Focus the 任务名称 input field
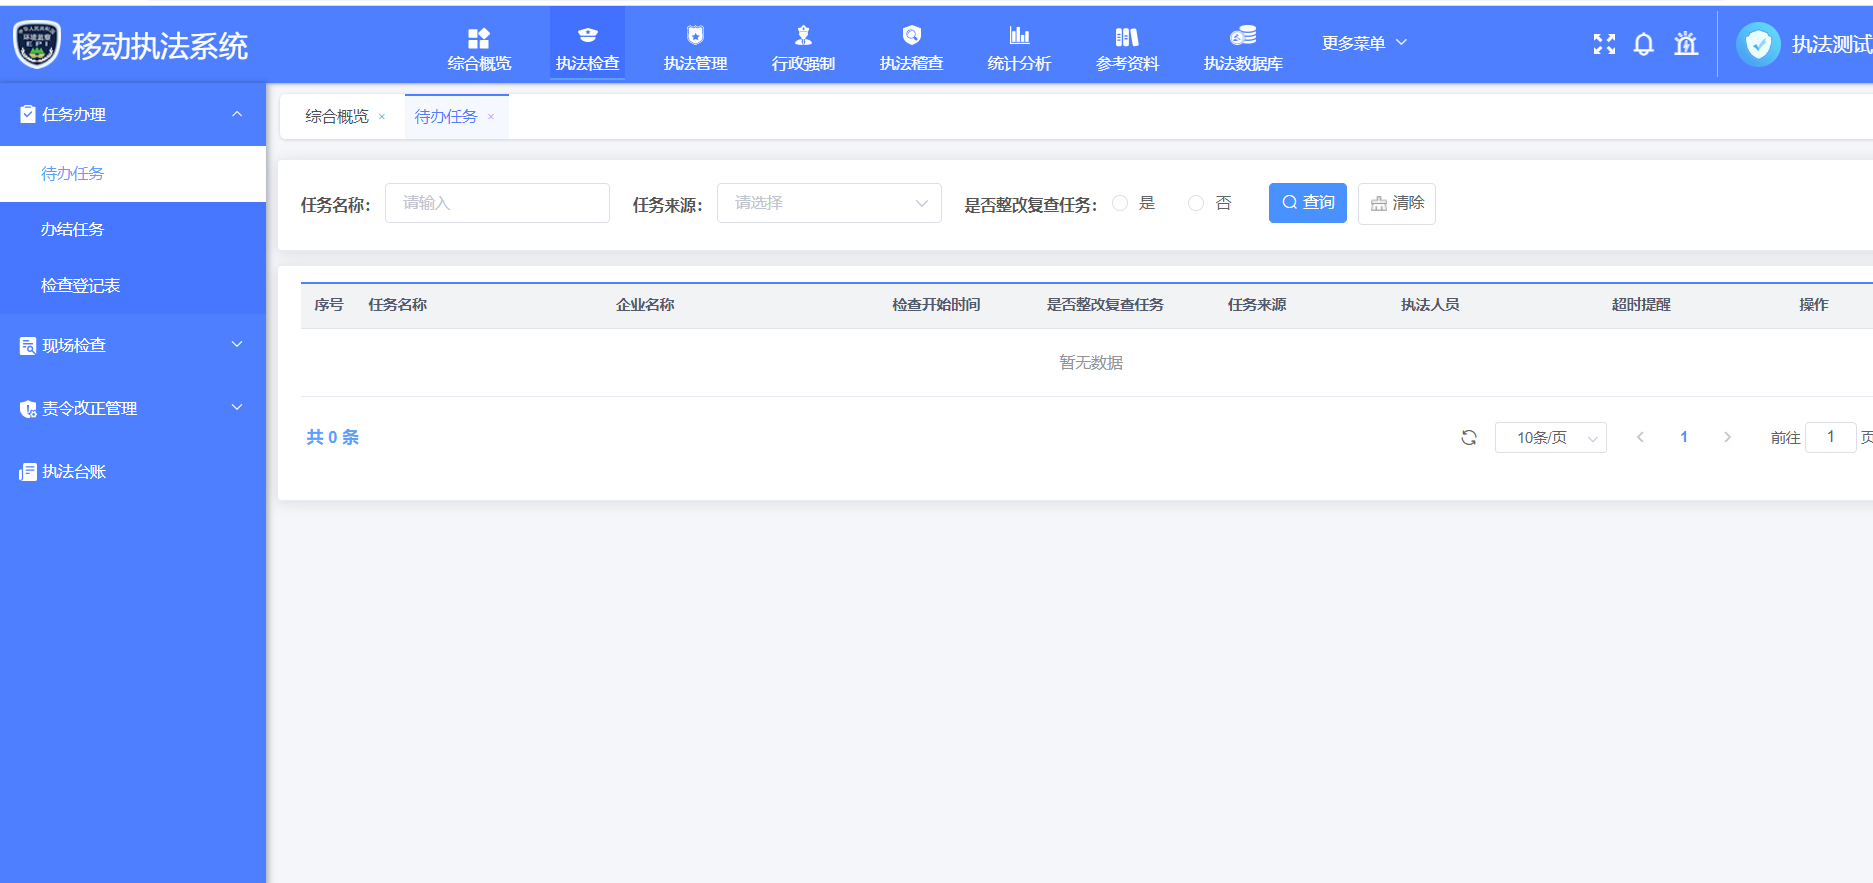Screen dimensions: 1873x883 click(497, 203)
